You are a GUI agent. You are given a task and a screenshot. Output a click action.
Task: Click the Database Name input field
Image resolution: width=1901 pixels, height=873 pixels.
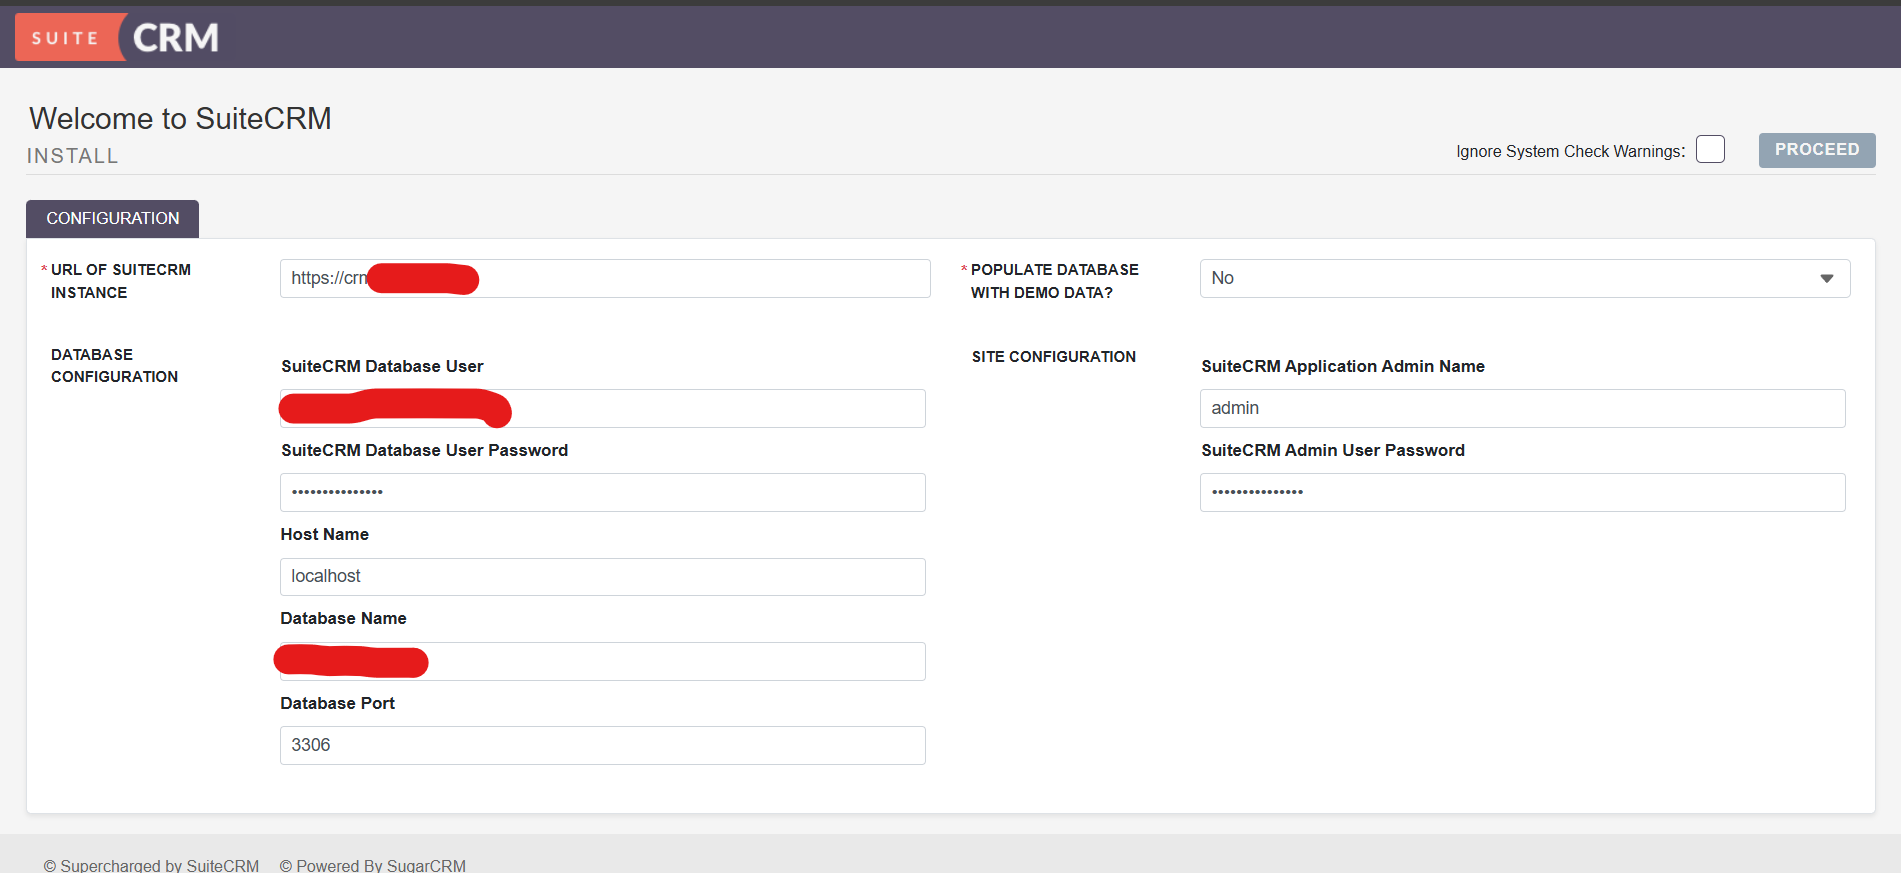point(603,661)
